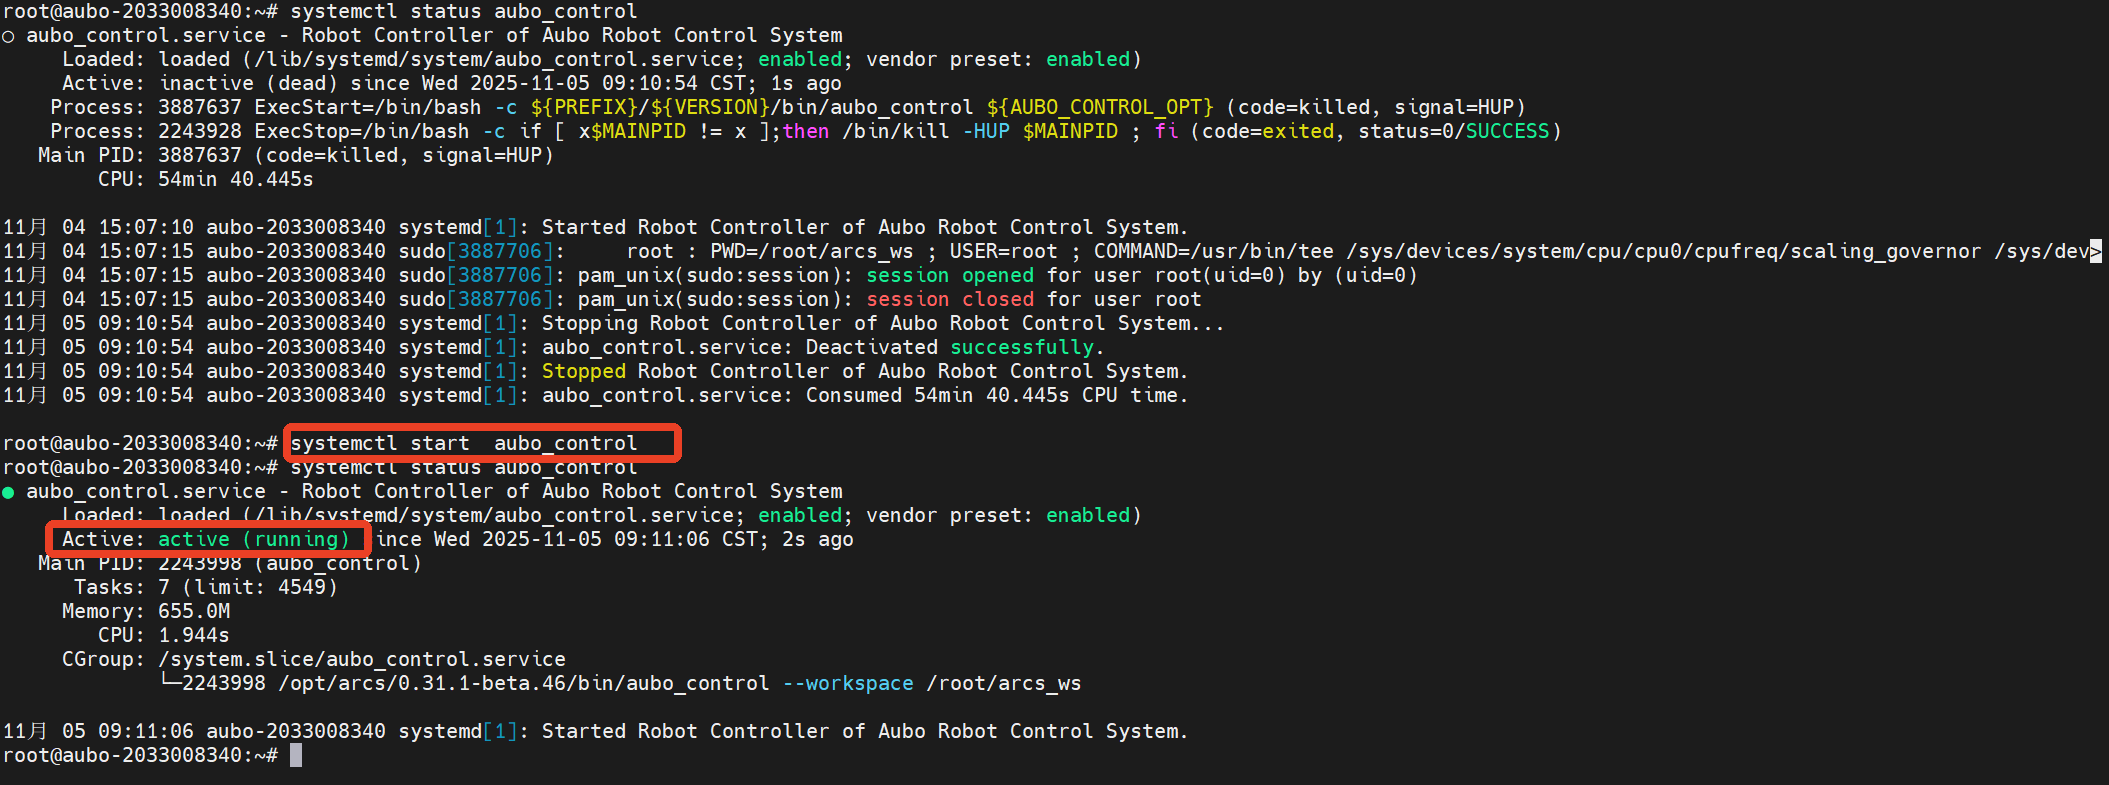Click the '/system.slice/aubo_control.service' CGroup path

pyautogui.click(x=362, y=660)
